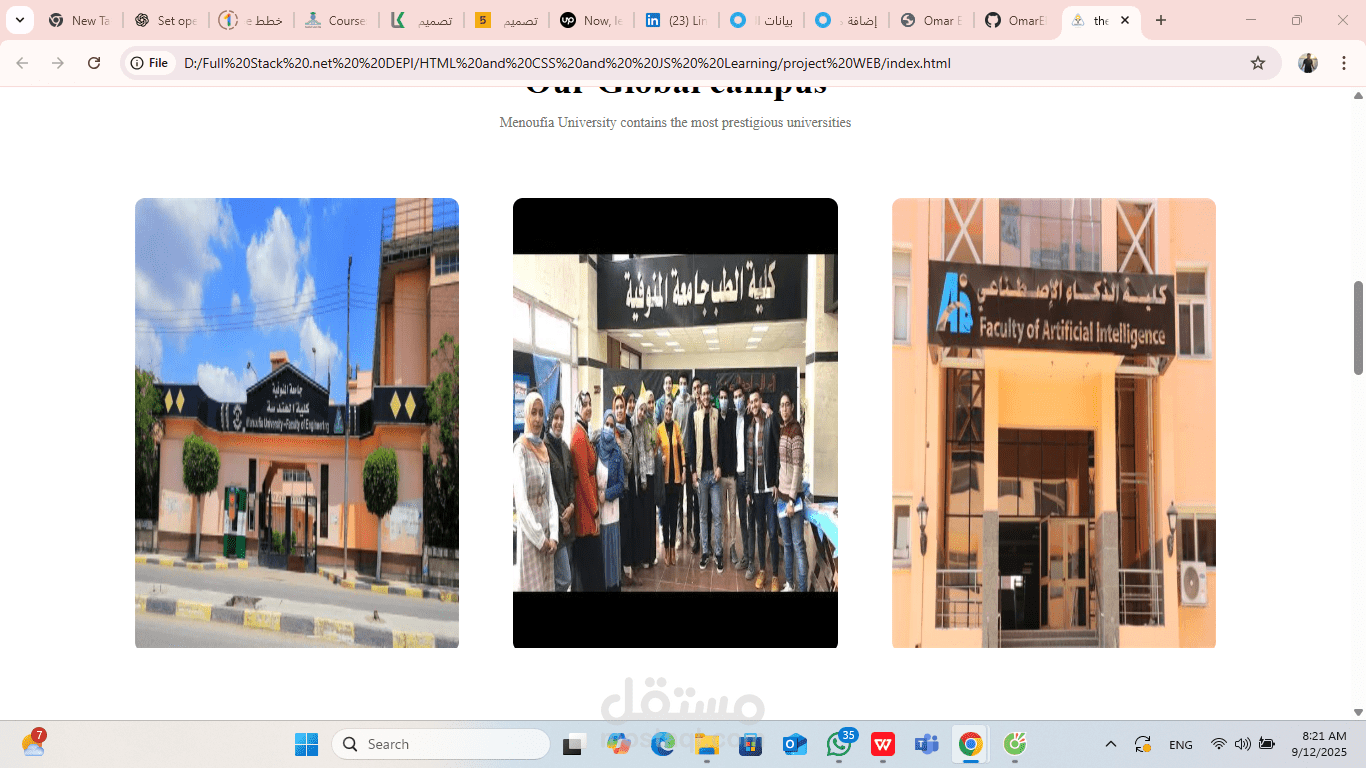Switch to the (23) LinkedIn tab
The height and width of the screenshot is (768, 1366).
678,20
